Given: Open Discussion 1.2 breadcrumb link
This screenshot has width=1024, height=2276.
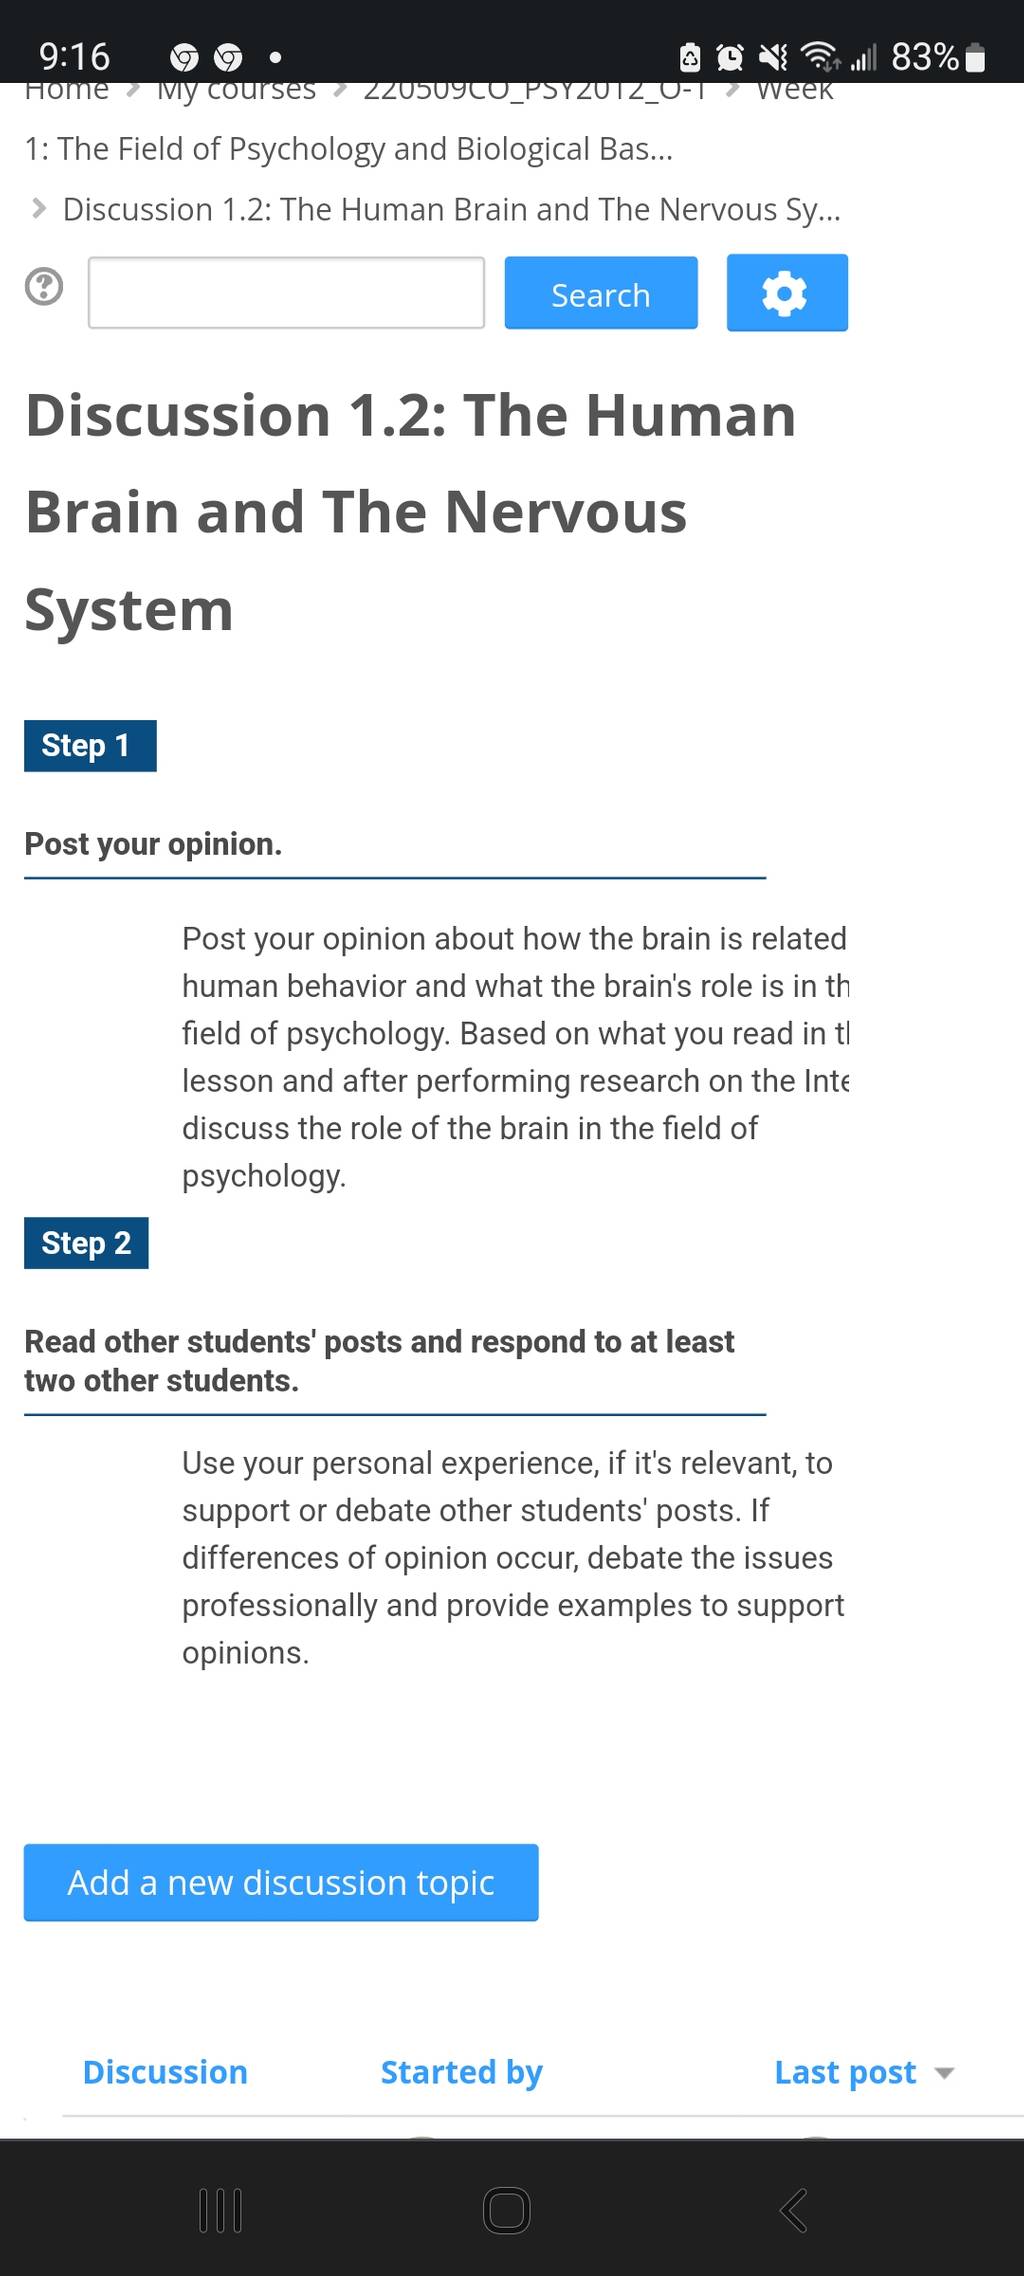Looking at the screenshot, I should tap(452, 210).
